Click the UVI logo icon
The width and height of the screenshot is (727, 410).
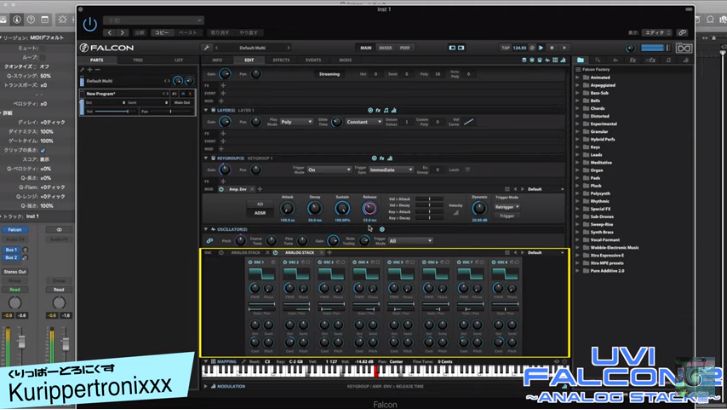[x=684, y=48]
